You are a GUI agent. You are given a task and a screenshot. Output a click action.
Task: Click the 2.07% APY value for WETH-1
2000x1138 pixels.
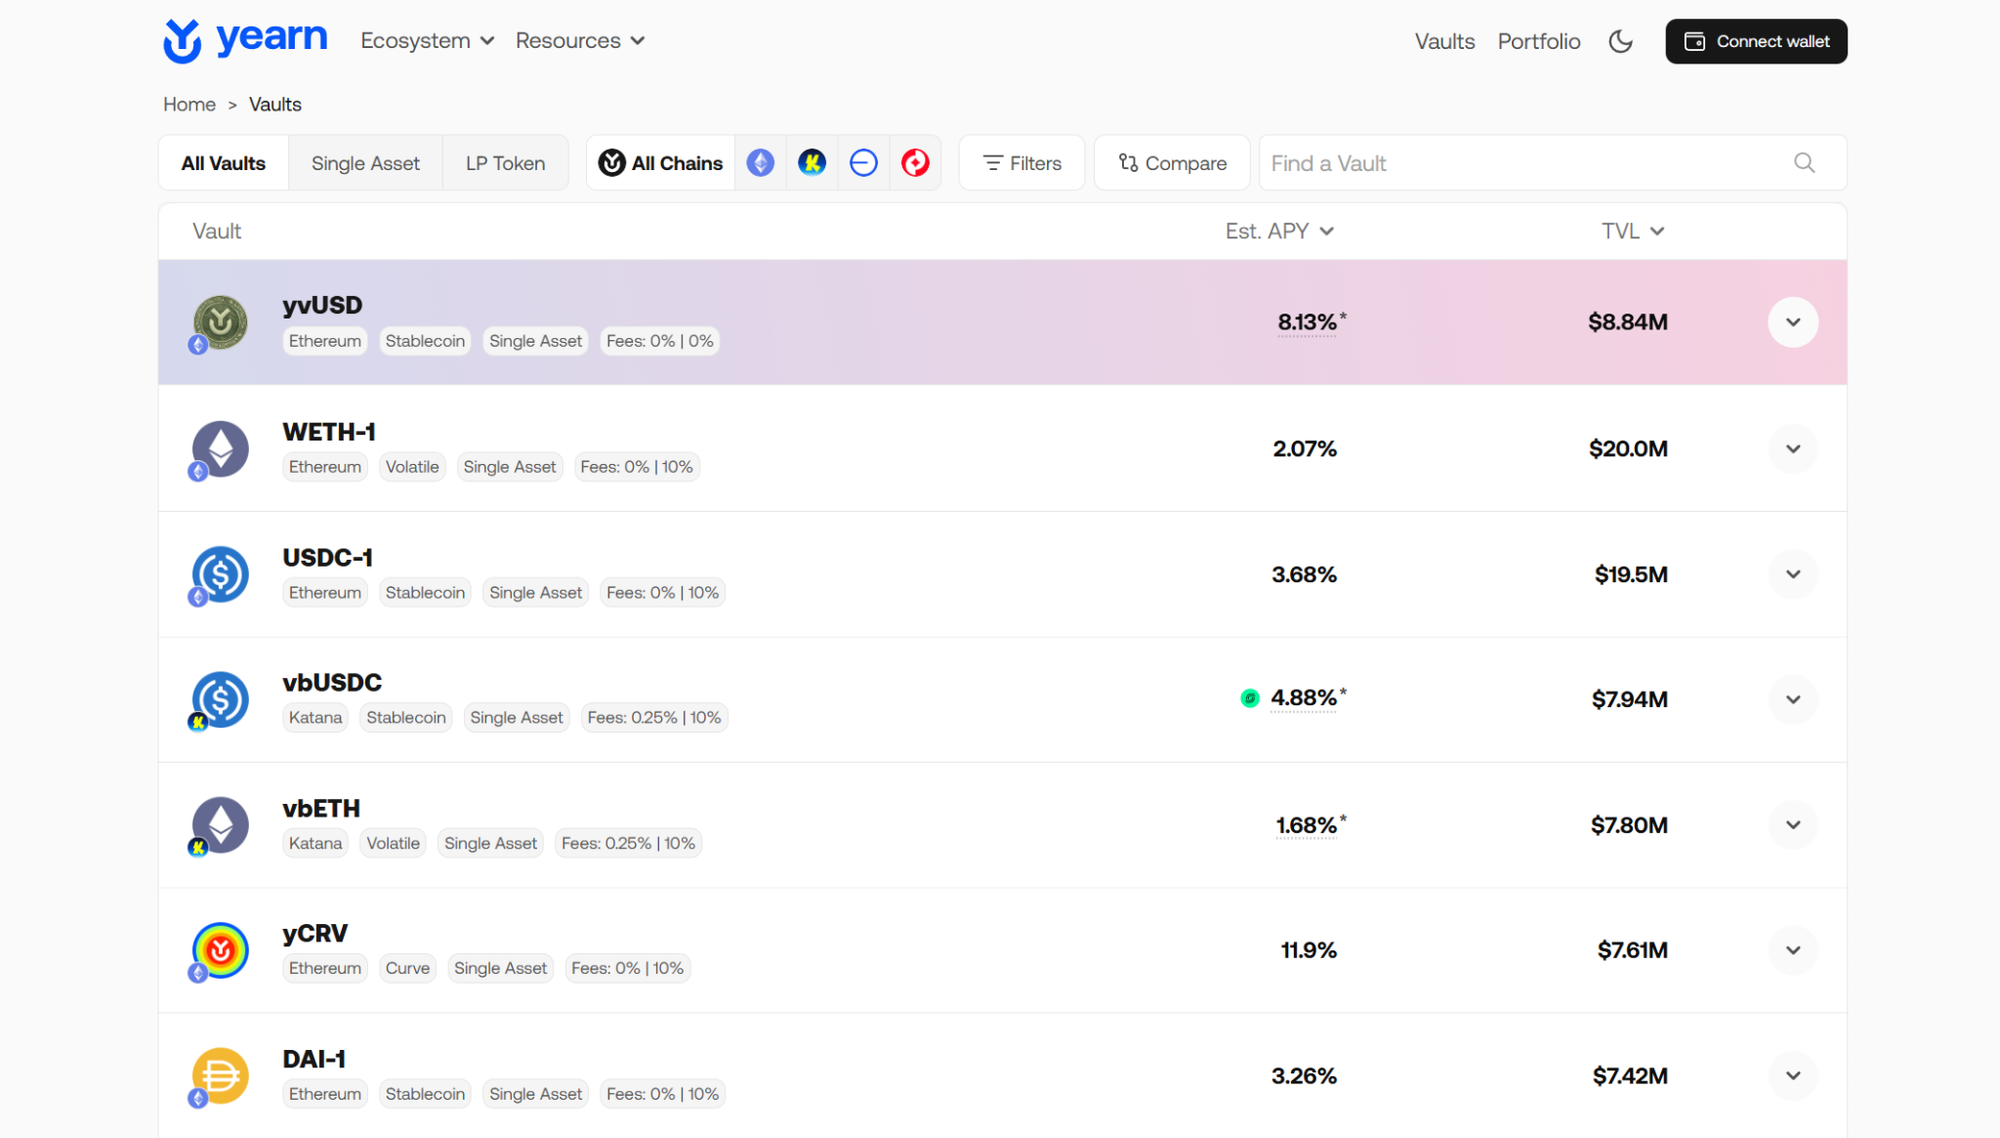(x=1305, y=449)
